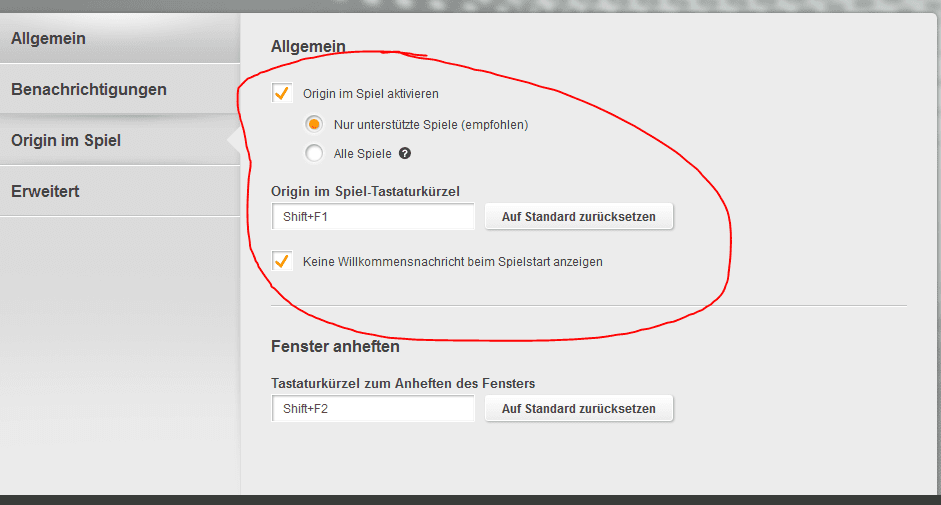Toggle Keine Willkommensnachricht beim Spielstart checkbox
Screen dimensions: 941x505
point(282,261)
